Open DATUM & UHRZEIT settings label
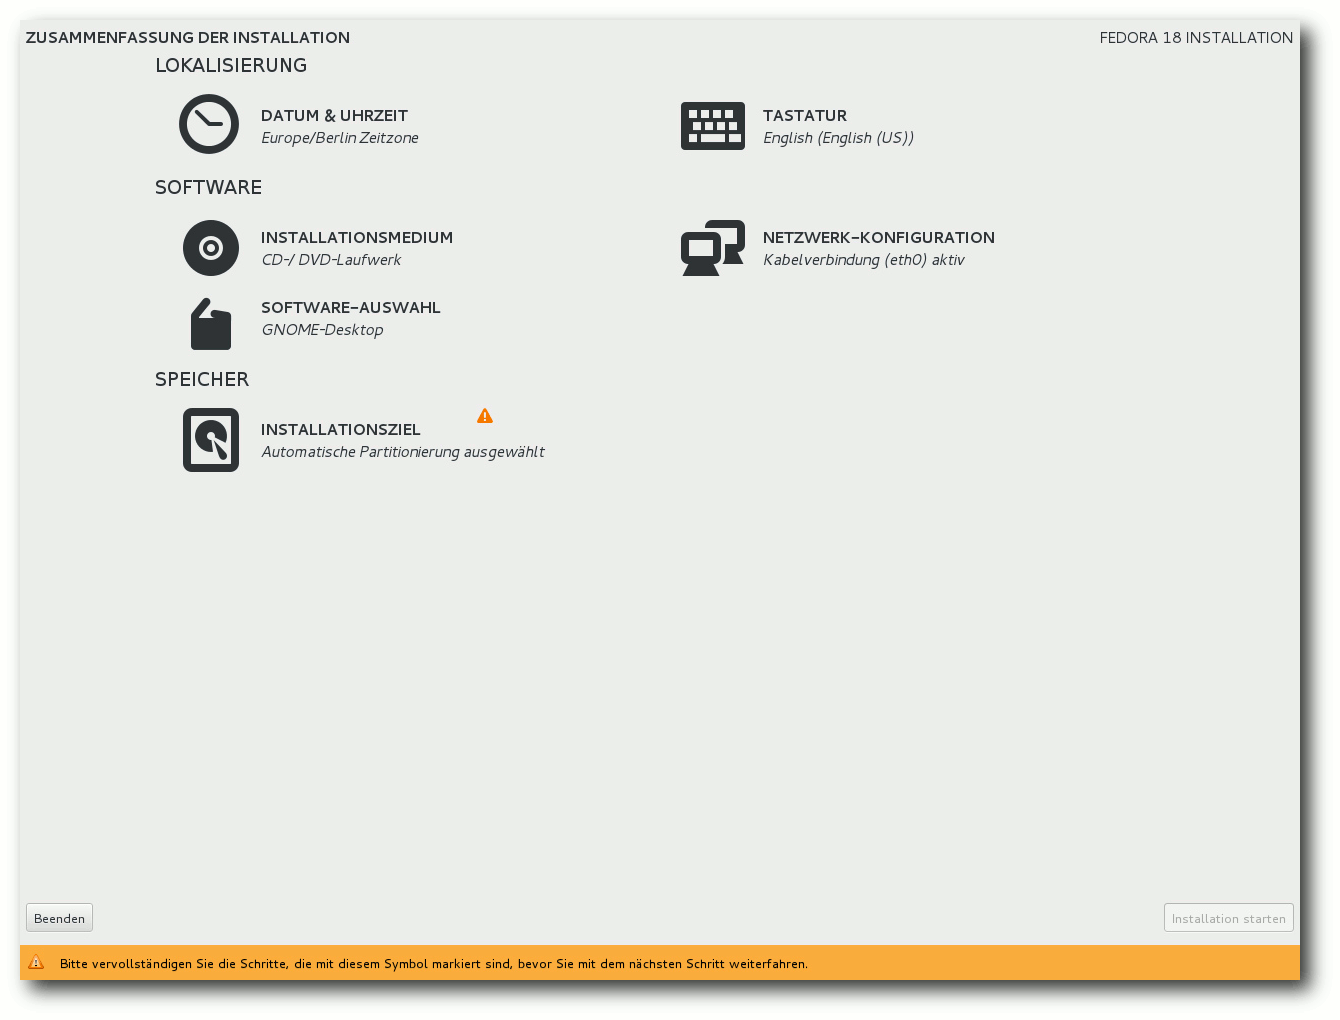This screenshot has height=1020, width=1340. (334, 116)
